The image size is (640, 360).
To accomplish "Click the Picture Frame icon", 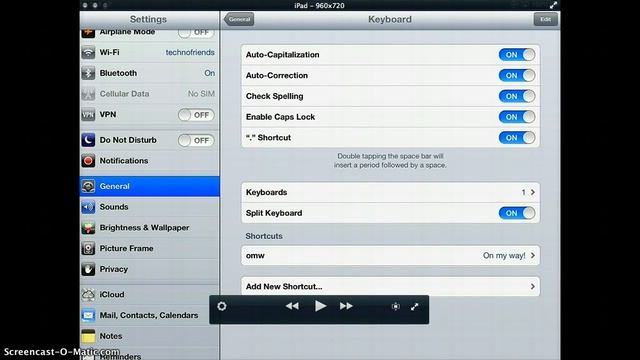I will click(x=88, y=248).
